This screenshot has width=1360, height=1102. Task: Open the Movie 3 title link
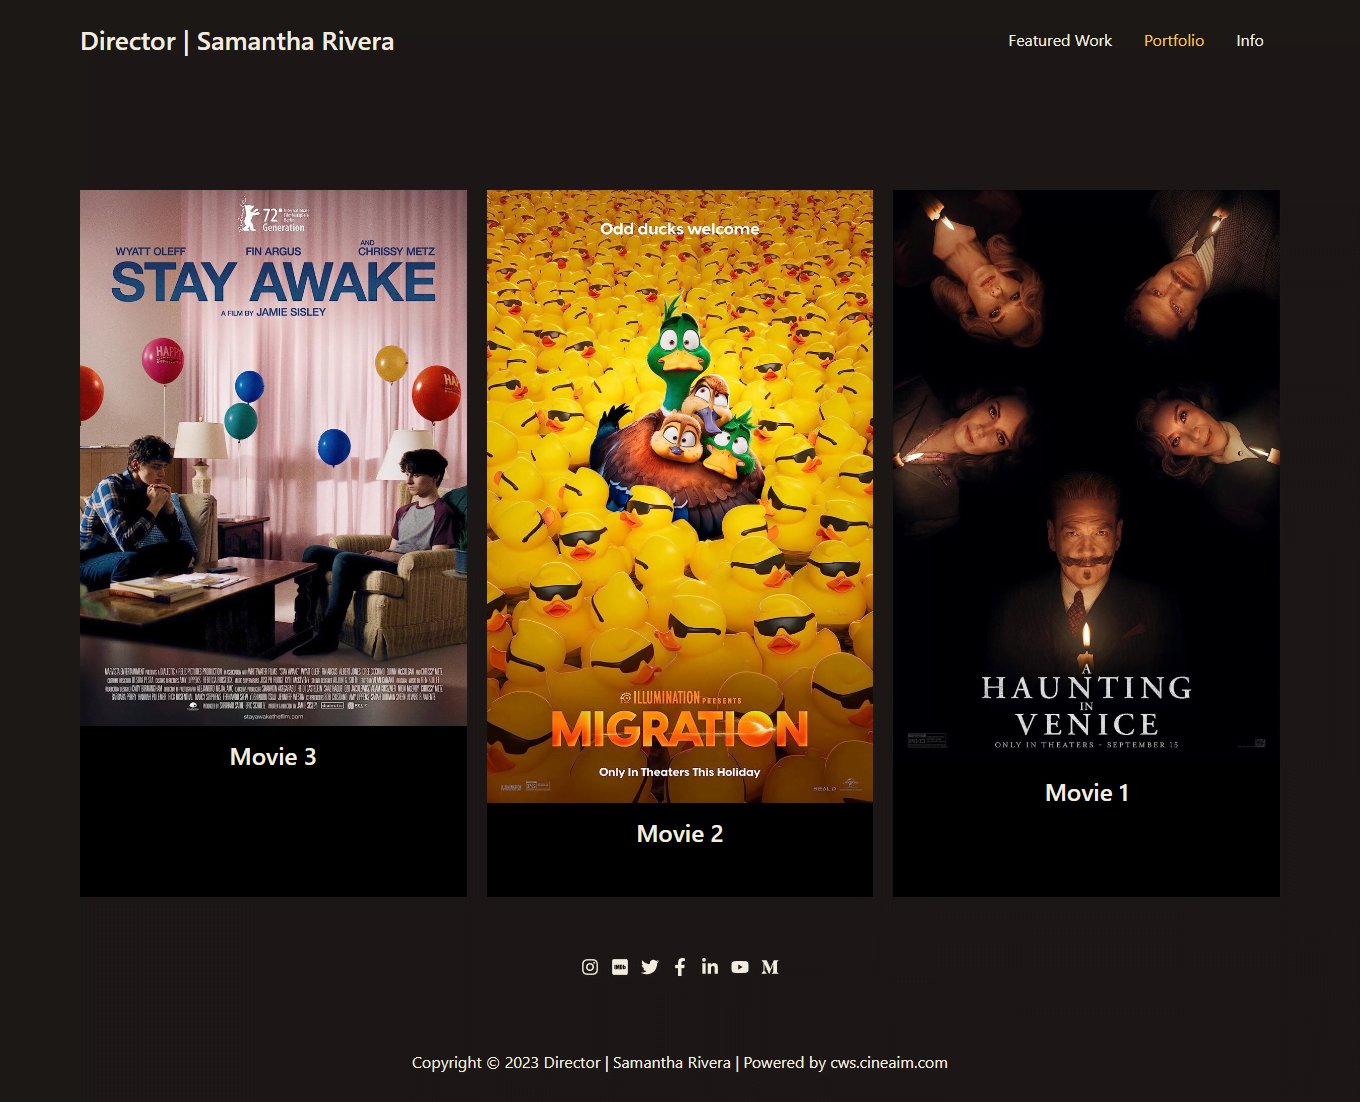point(272,756)
